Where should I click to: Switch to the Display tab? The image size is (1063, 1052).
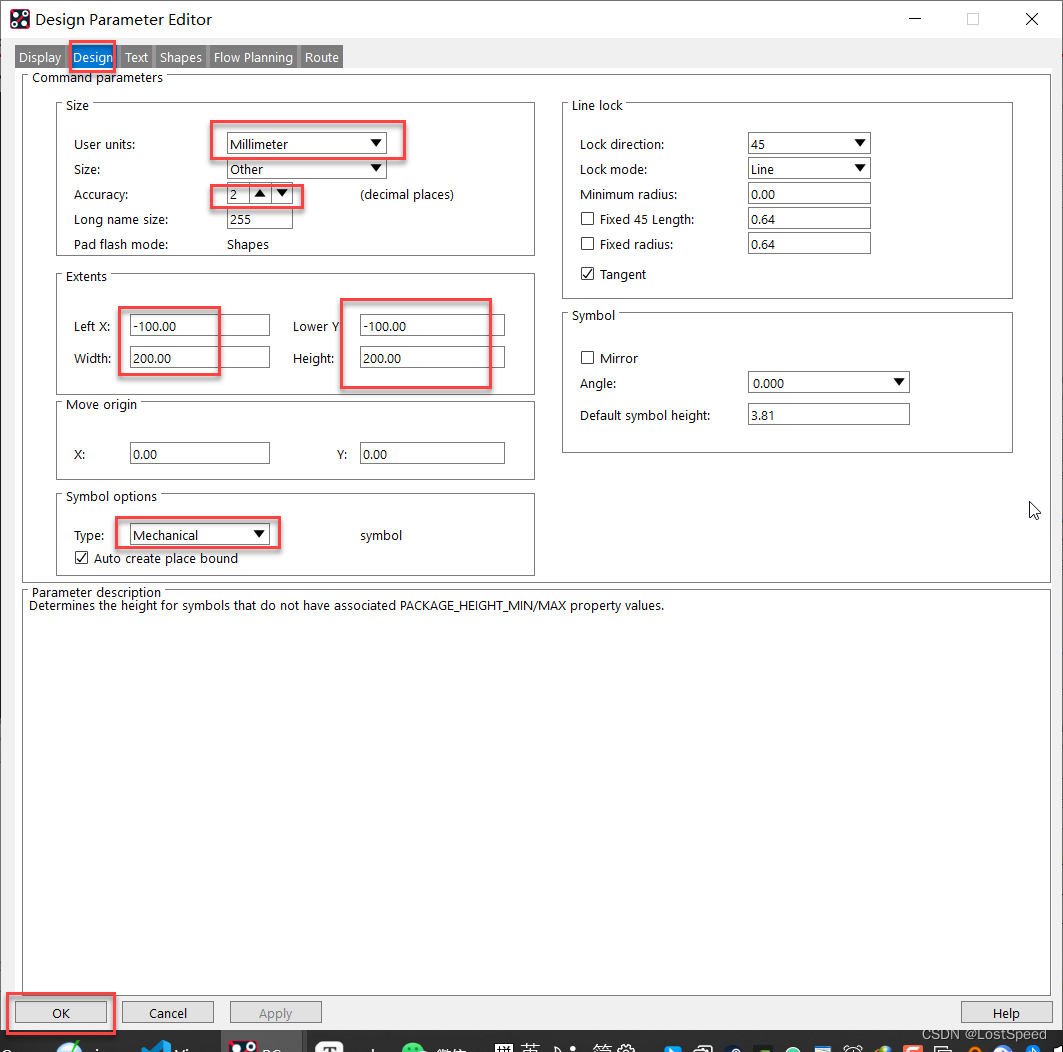pyautogui.click(x=40, y=57)
